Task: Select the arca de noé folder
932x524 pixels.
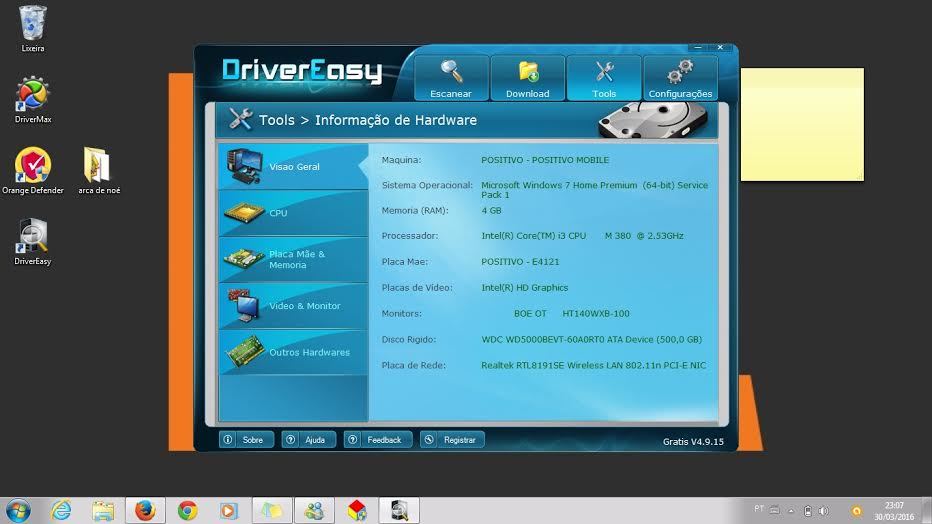Action: pyautogui.click(x=99, y=171)
